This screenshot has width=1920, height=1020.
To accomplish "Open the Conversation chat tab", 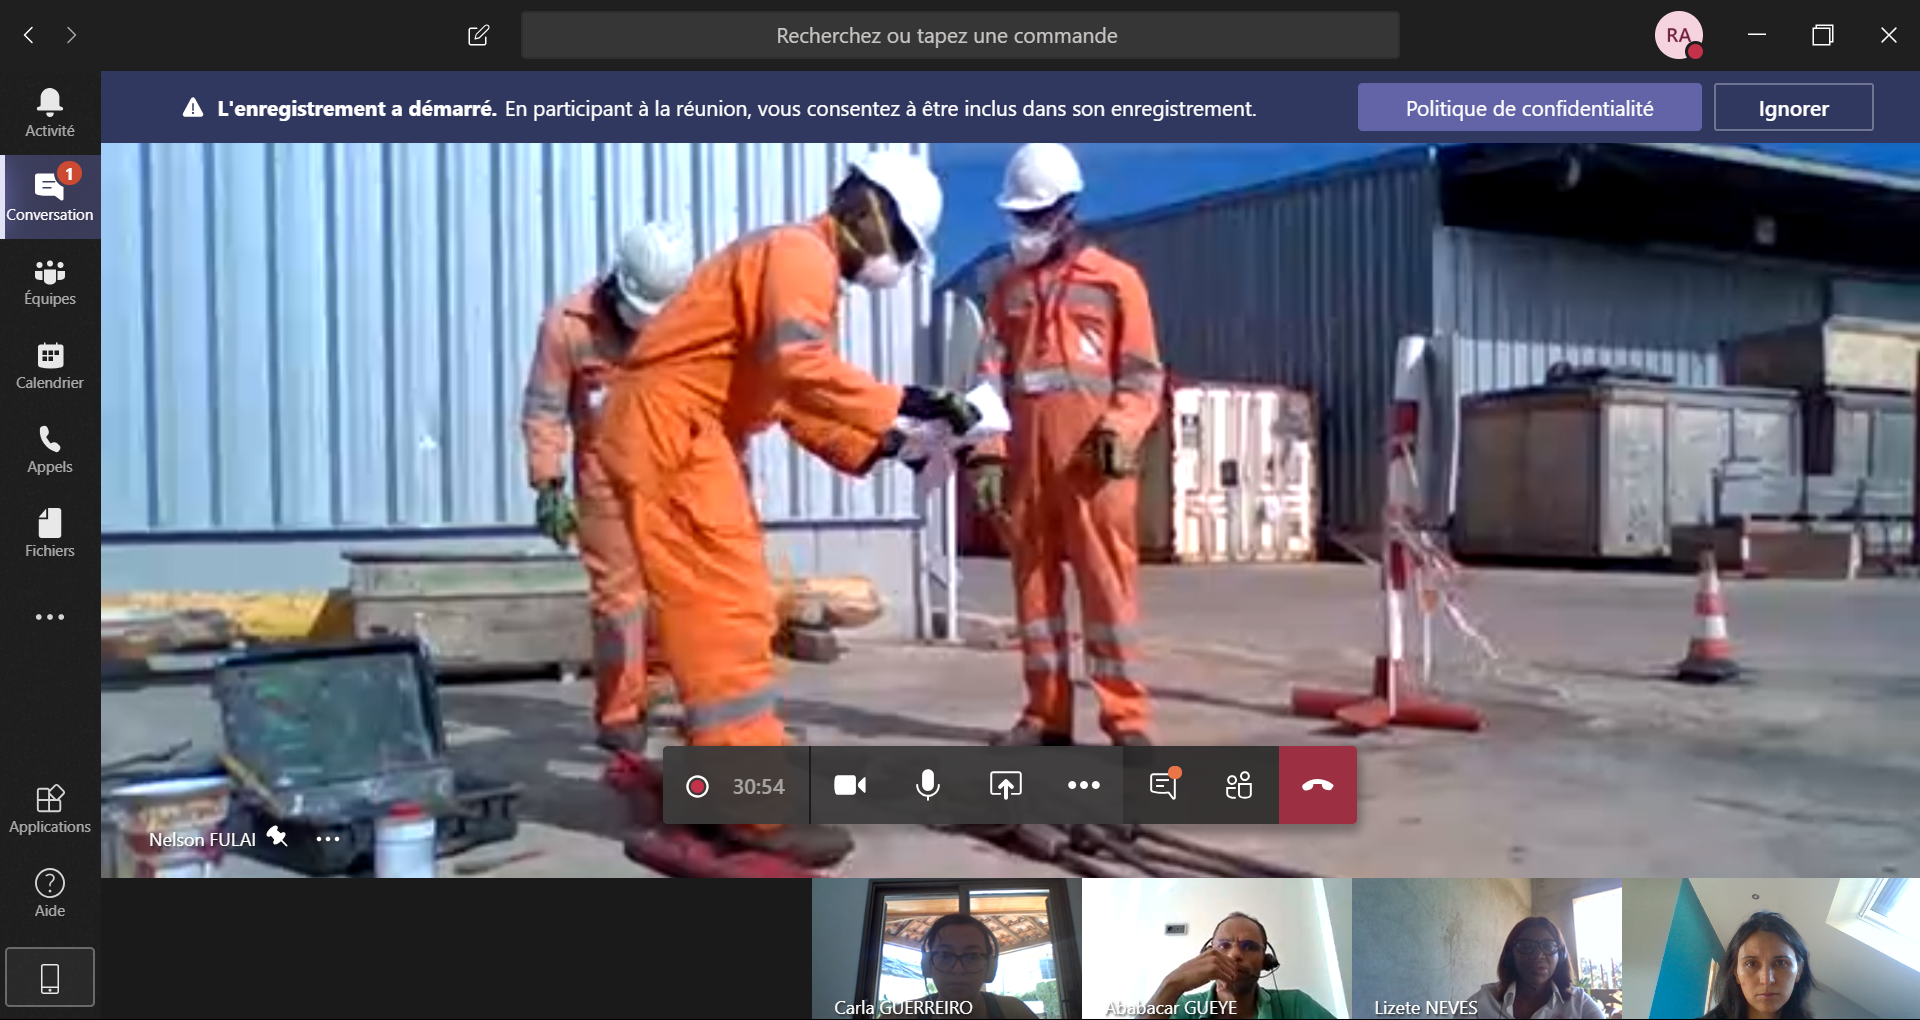I will (x=50, y=197).
